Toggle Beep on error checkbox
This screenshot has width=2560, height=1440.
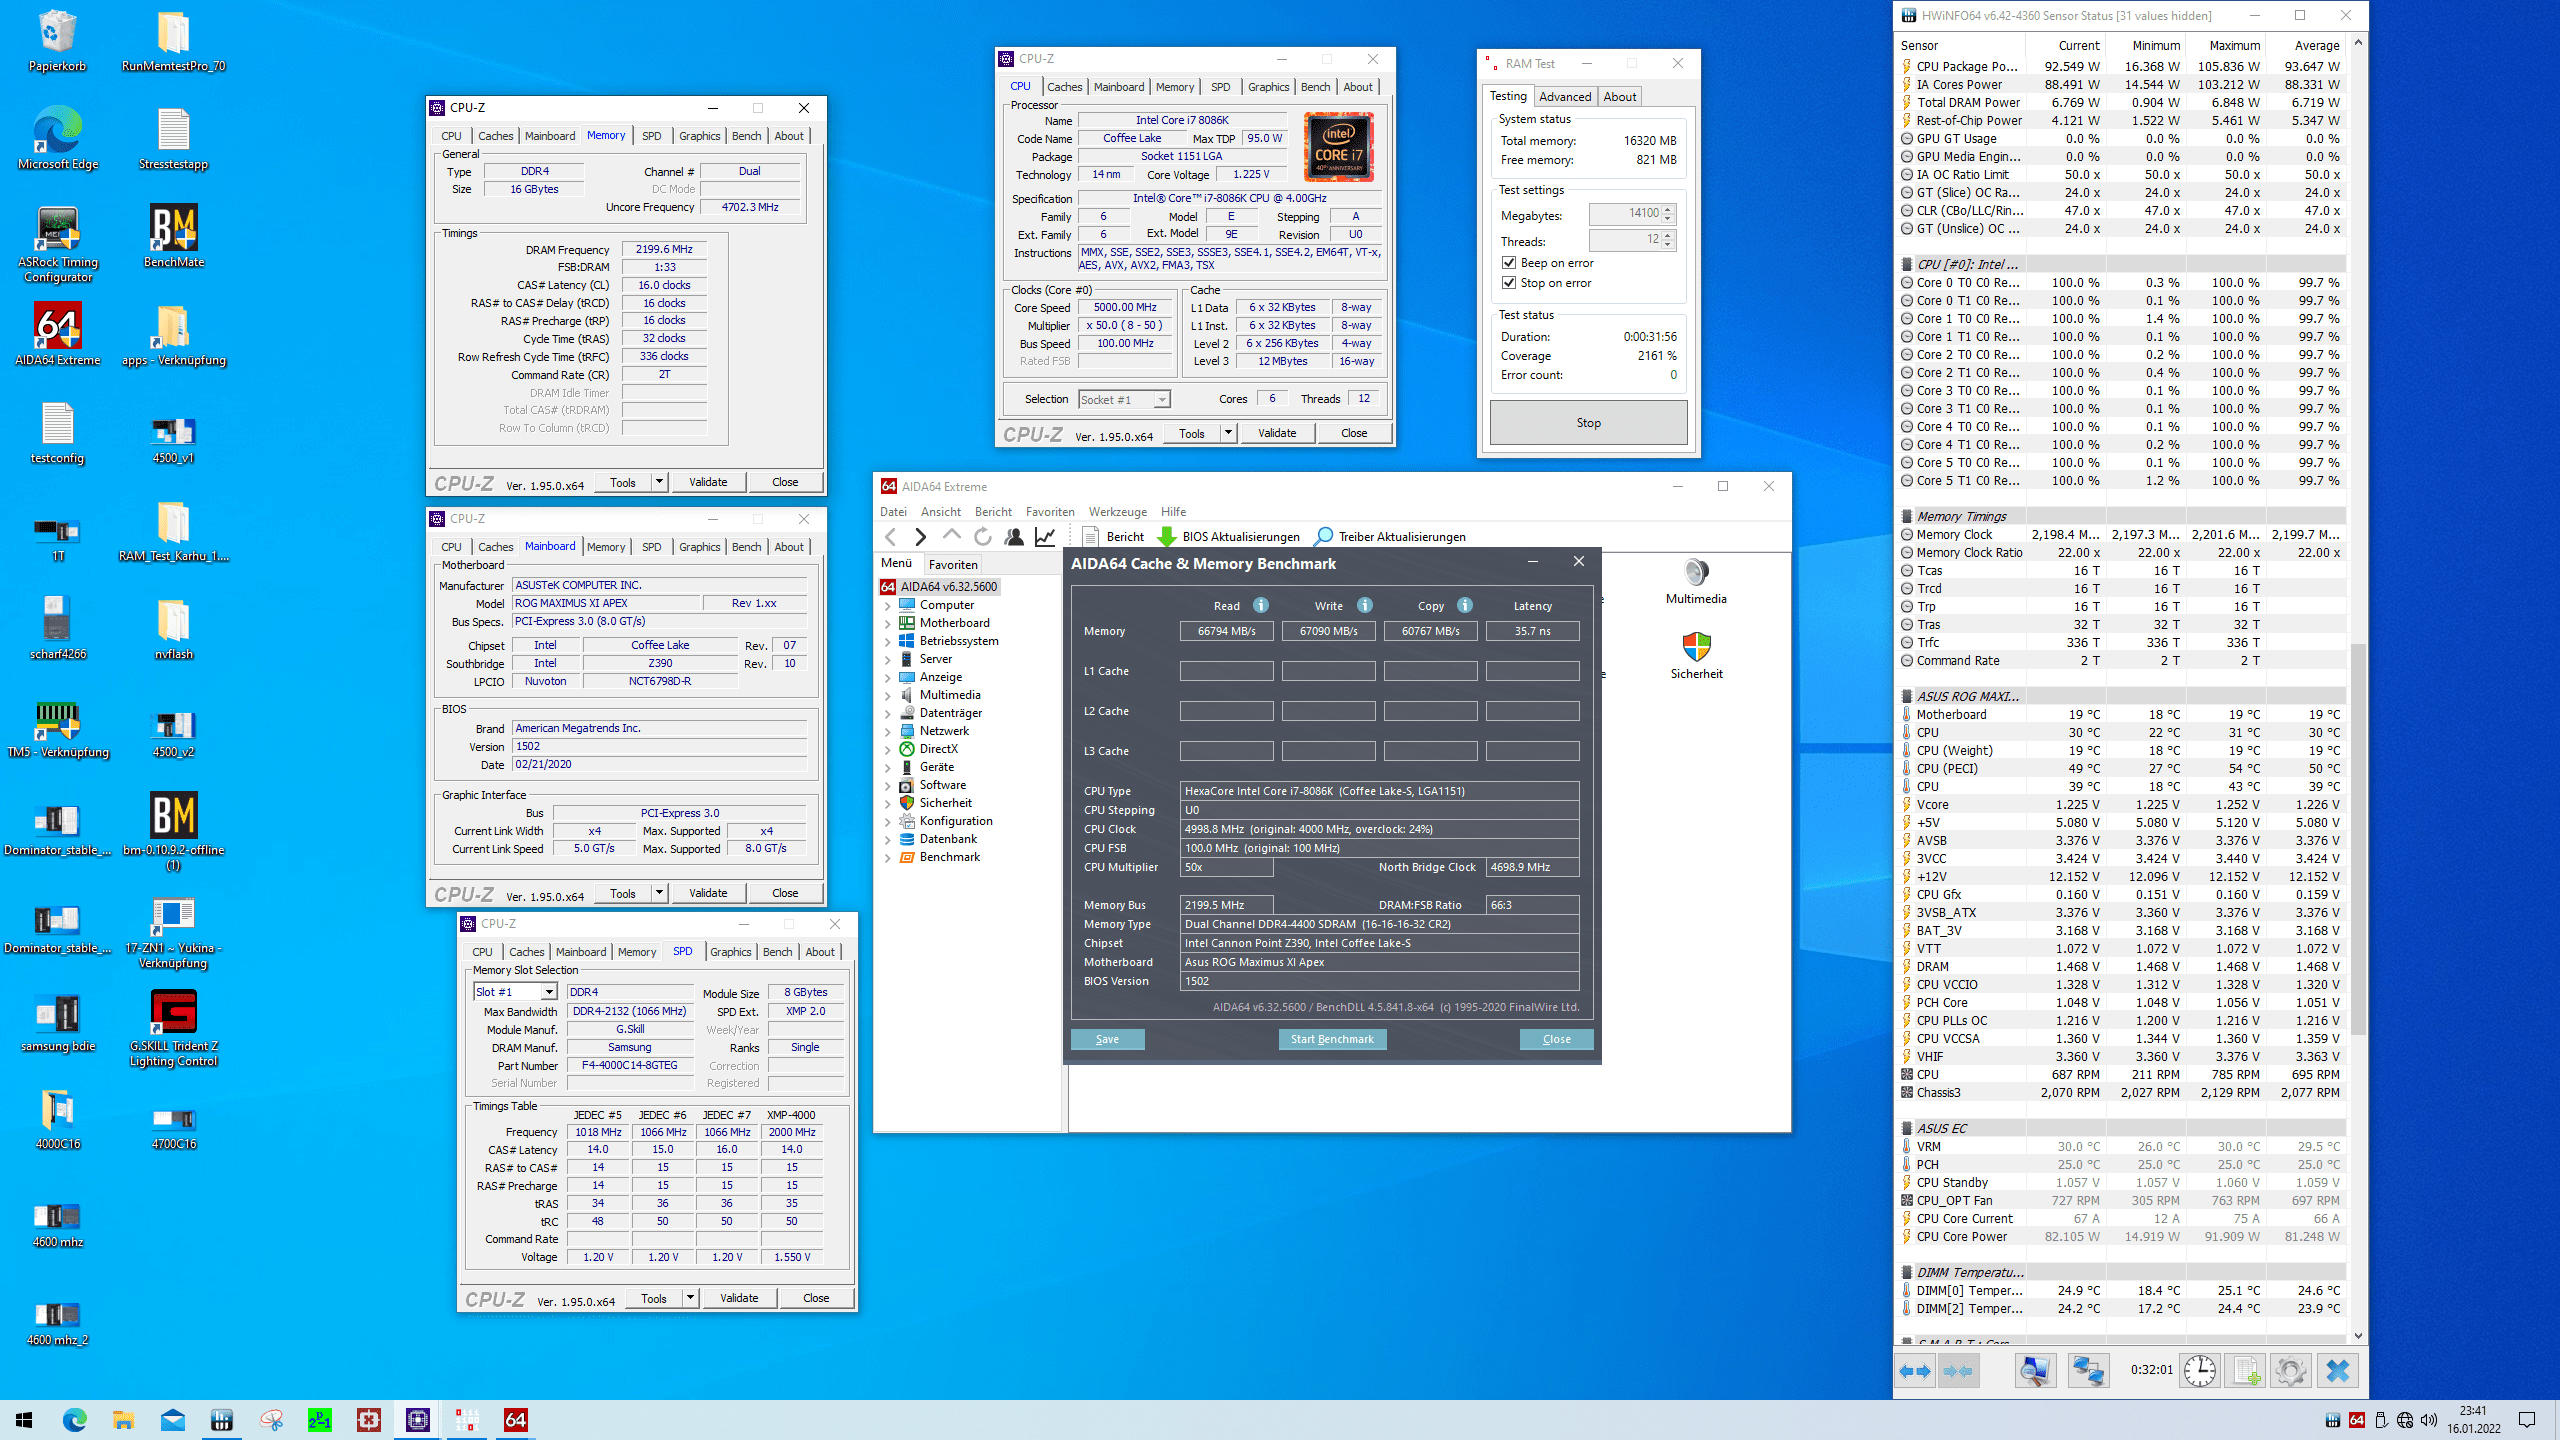pyautogui.click(x=1509, y=263)
